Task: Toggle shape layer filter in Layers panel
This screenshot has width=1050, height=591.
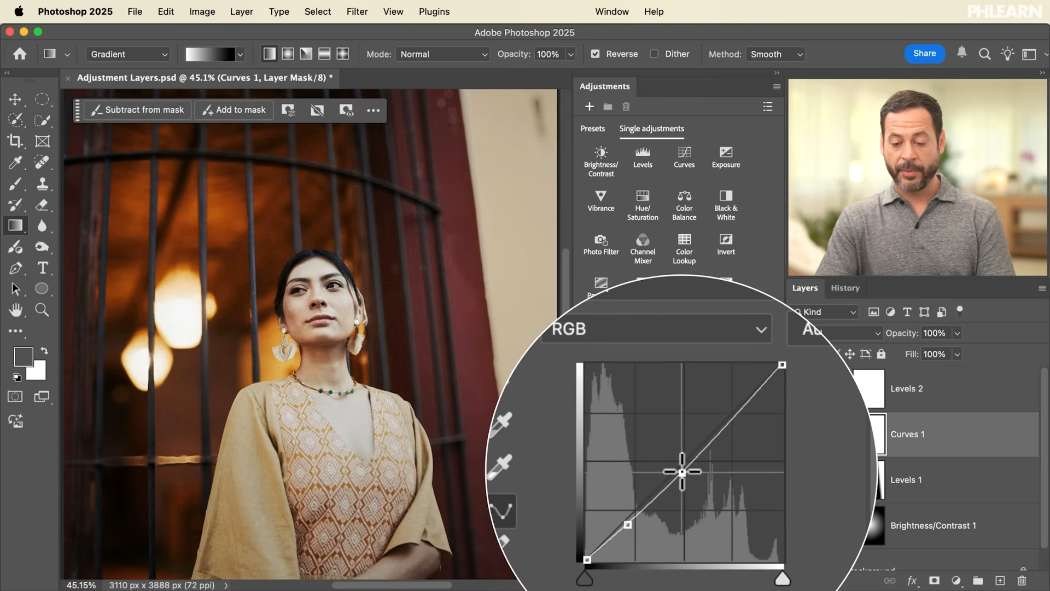Action: click(x=924, y=312)
